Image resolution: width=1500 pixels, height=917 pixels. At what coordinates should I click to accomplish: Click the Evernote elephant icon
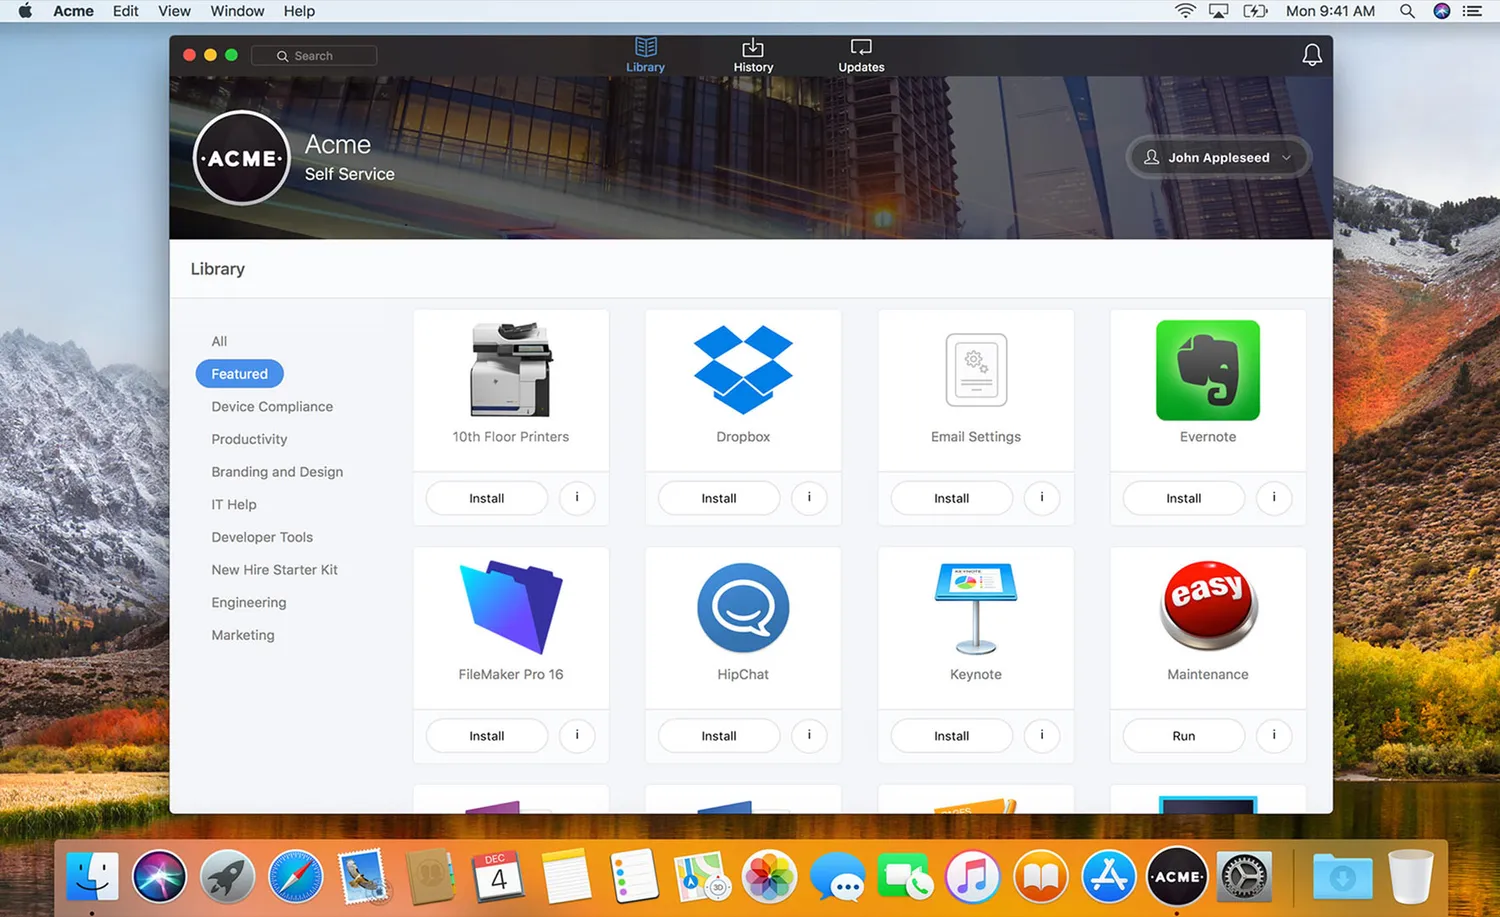click(x=1207, y=370)
